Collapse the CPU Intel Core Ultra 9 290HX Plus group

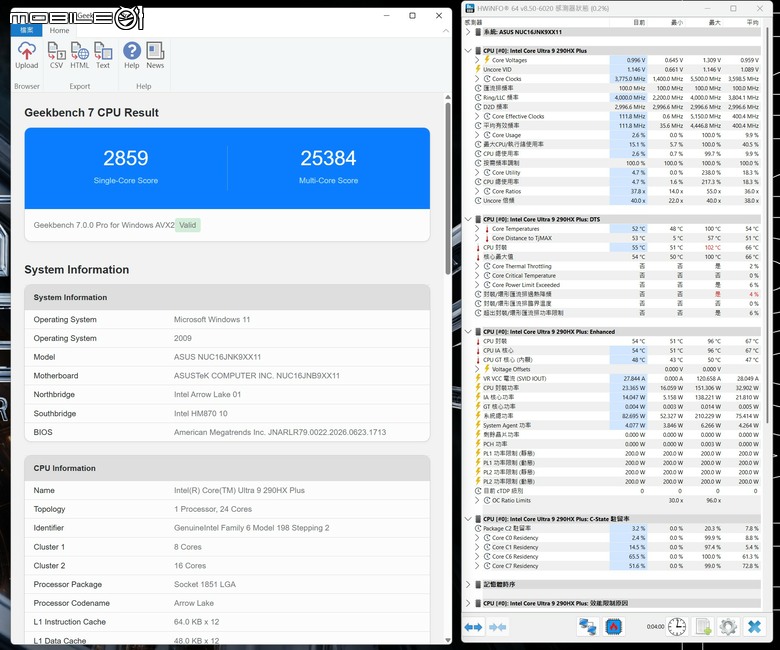click(468, 51)
